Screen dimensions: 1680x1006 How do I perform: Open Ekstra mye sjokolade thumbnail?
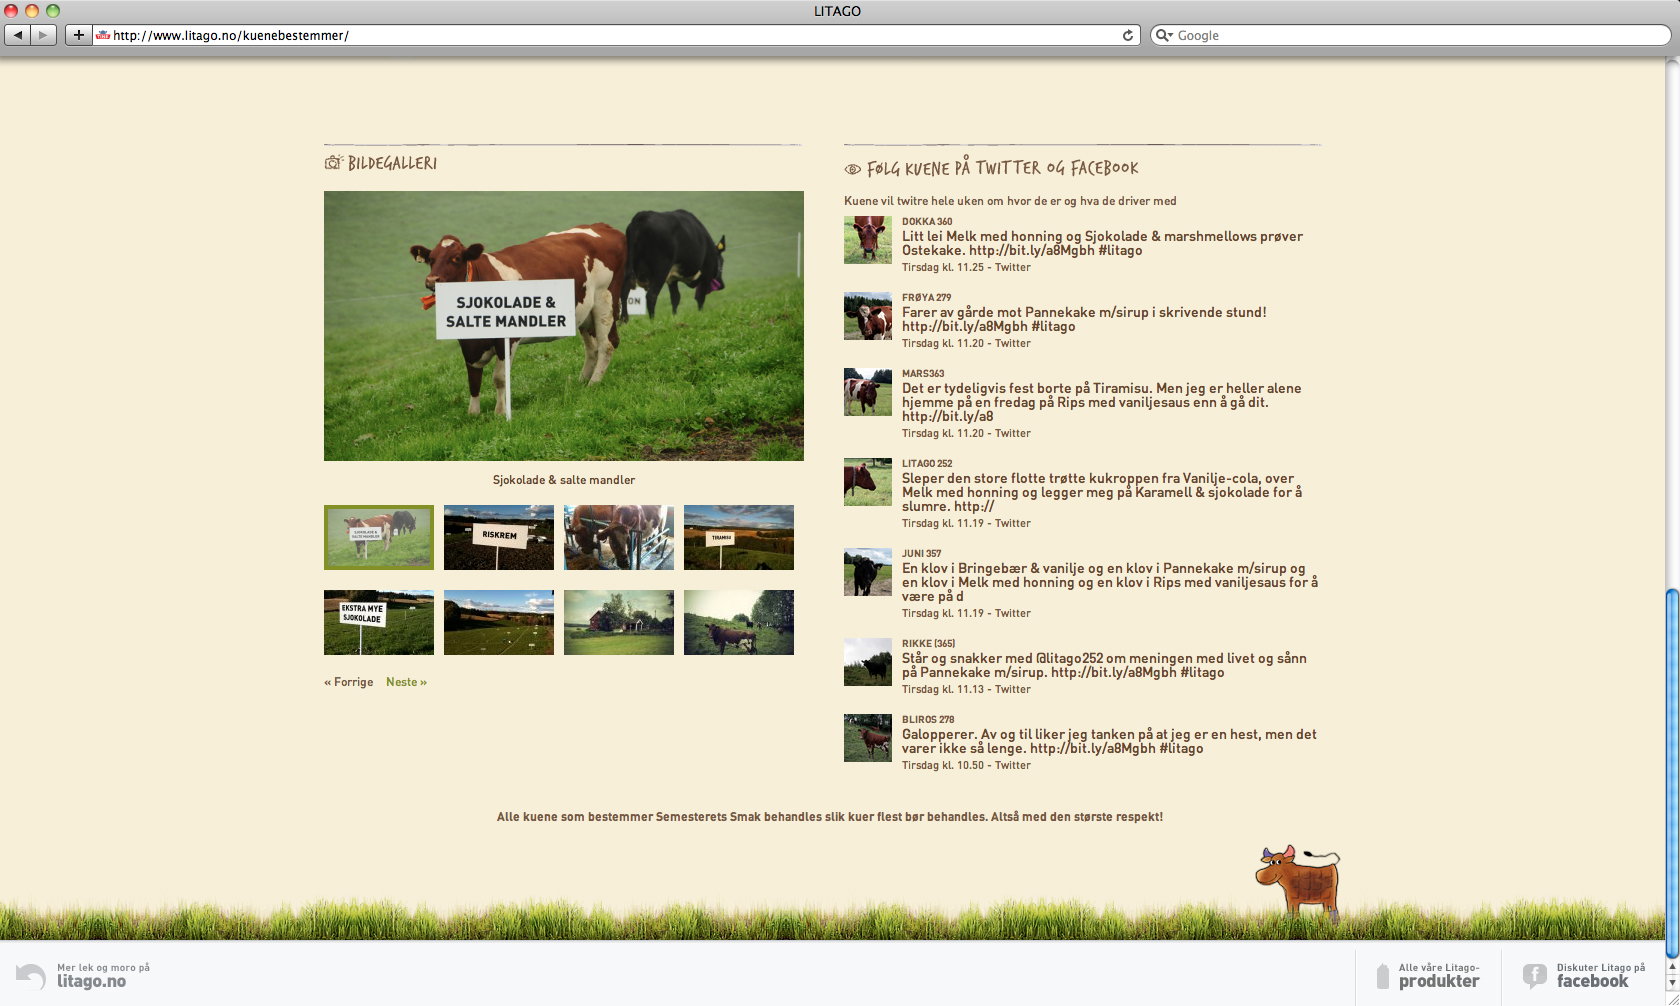[x=379, y=622]
